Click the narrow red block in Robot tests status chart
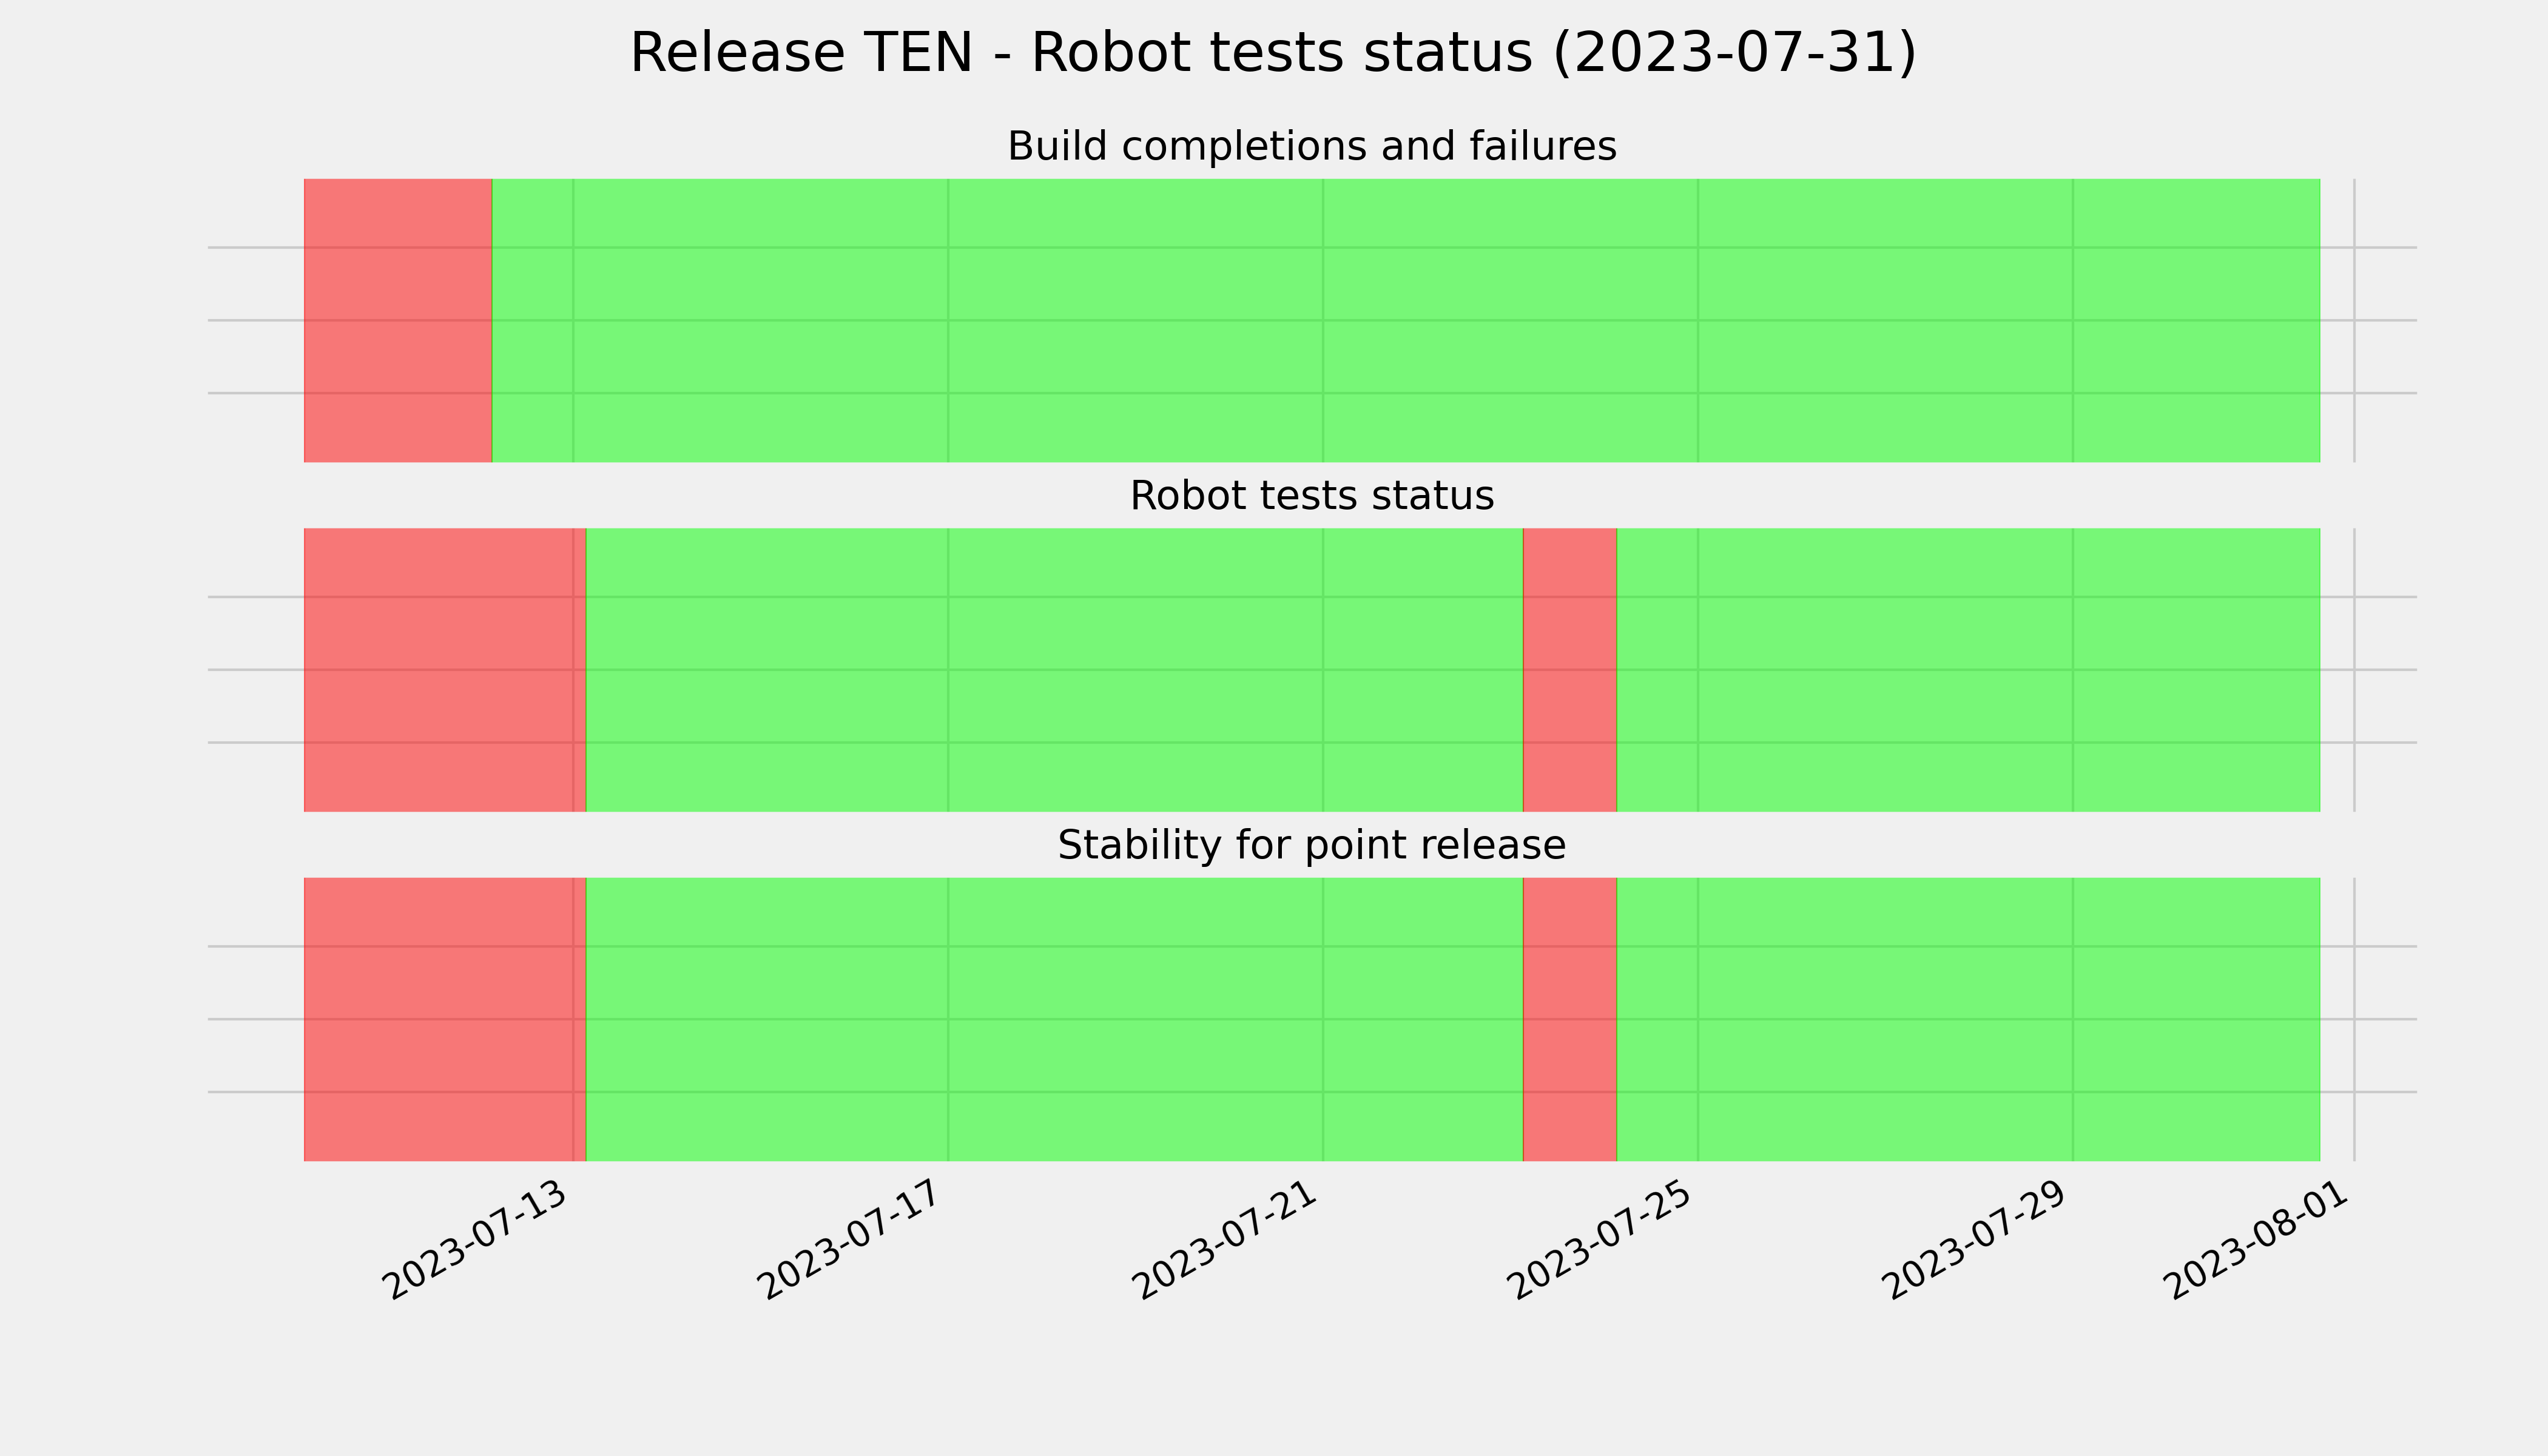Viewport: 2548px width, 1456px height. point(1570,670)
